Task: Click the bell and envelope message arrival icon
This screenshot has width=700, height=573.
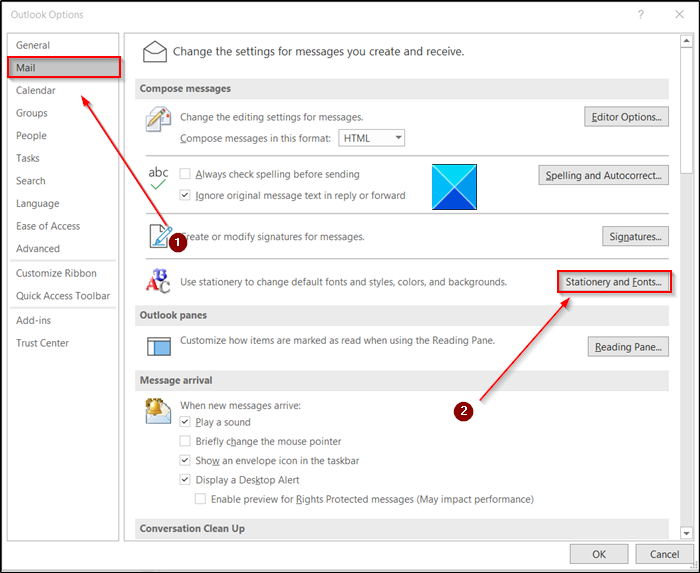Action: point(158,411)
